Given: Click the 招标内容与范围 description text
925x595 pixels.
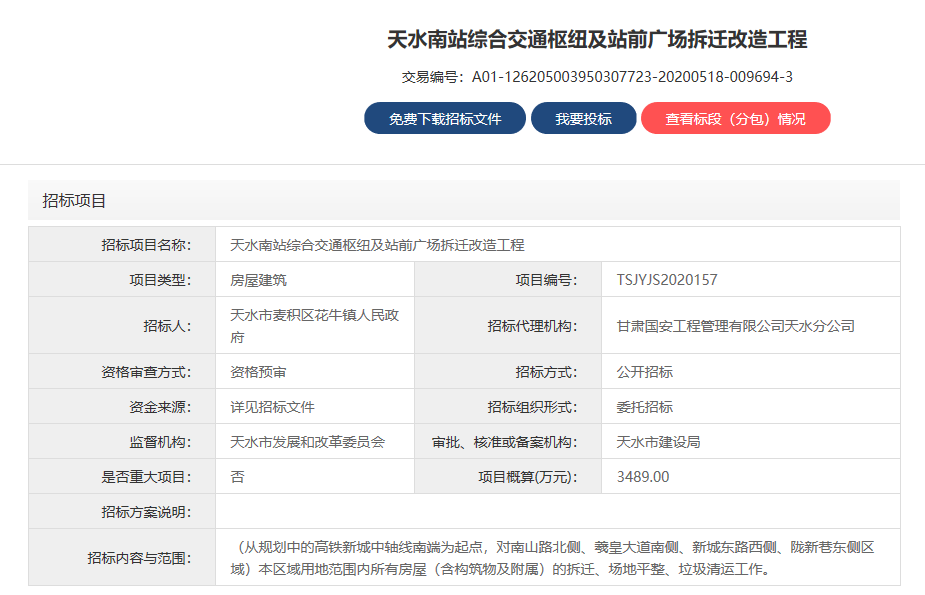Looking at the screenshot, I should click(556, 558).
